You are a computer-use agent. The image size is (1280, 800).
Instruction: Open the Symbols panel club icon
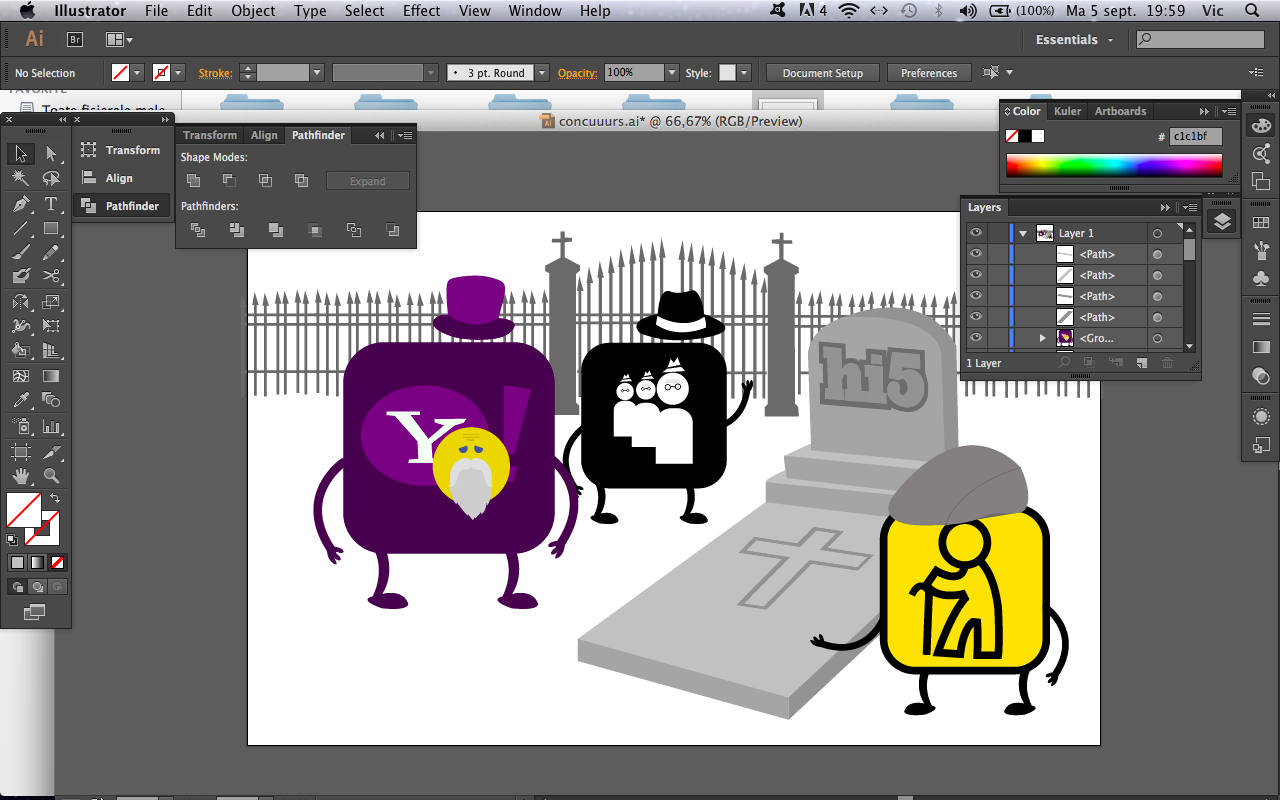pyautogui.click(x=1261, y=279)
